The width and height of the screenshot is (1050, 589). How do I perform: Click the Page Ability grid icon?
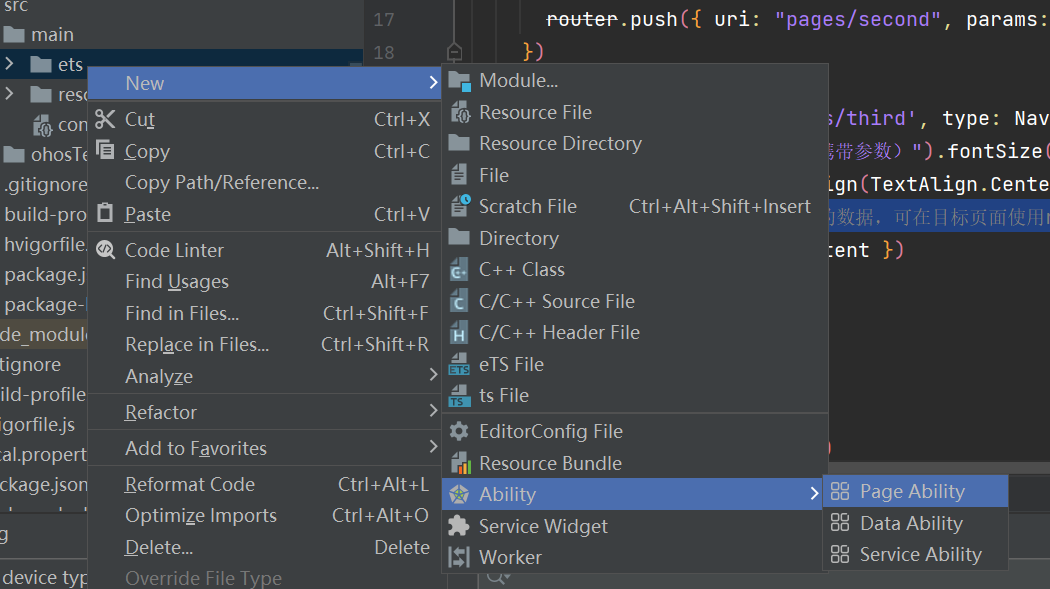[x=840, y=491]
